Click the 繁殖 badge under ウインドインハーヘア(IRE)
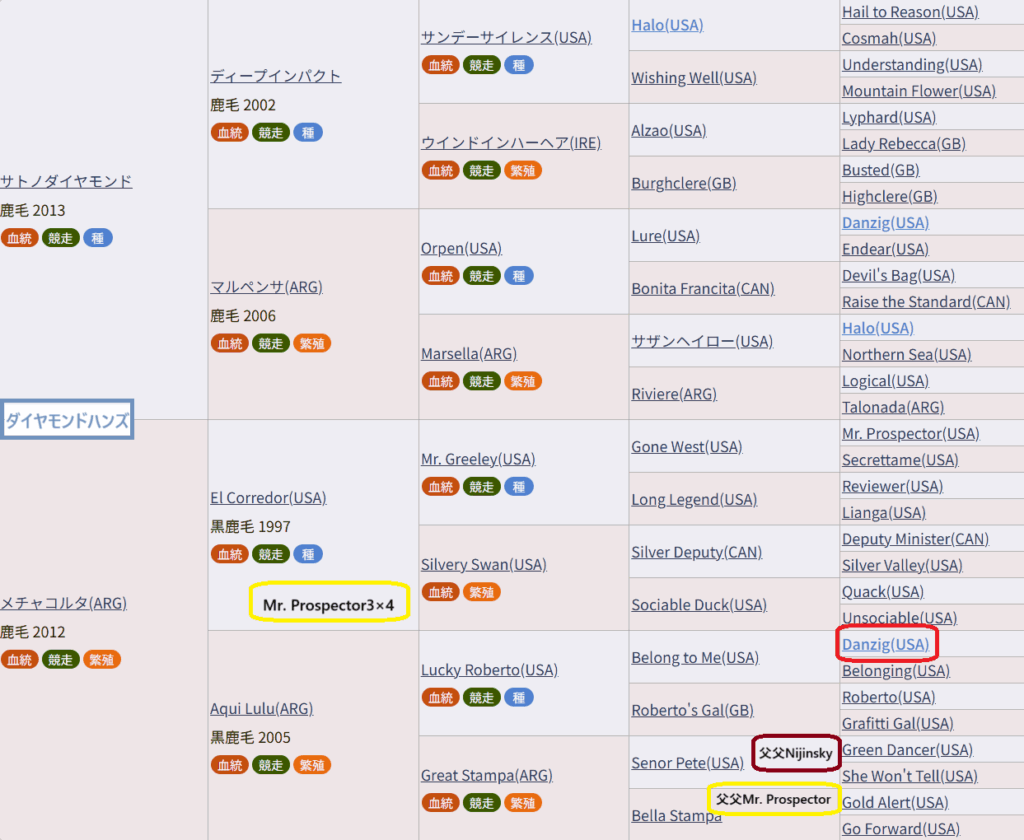The width and height of the screenshot is (1024, 840). pyautogui.click(x=522, y=170)
